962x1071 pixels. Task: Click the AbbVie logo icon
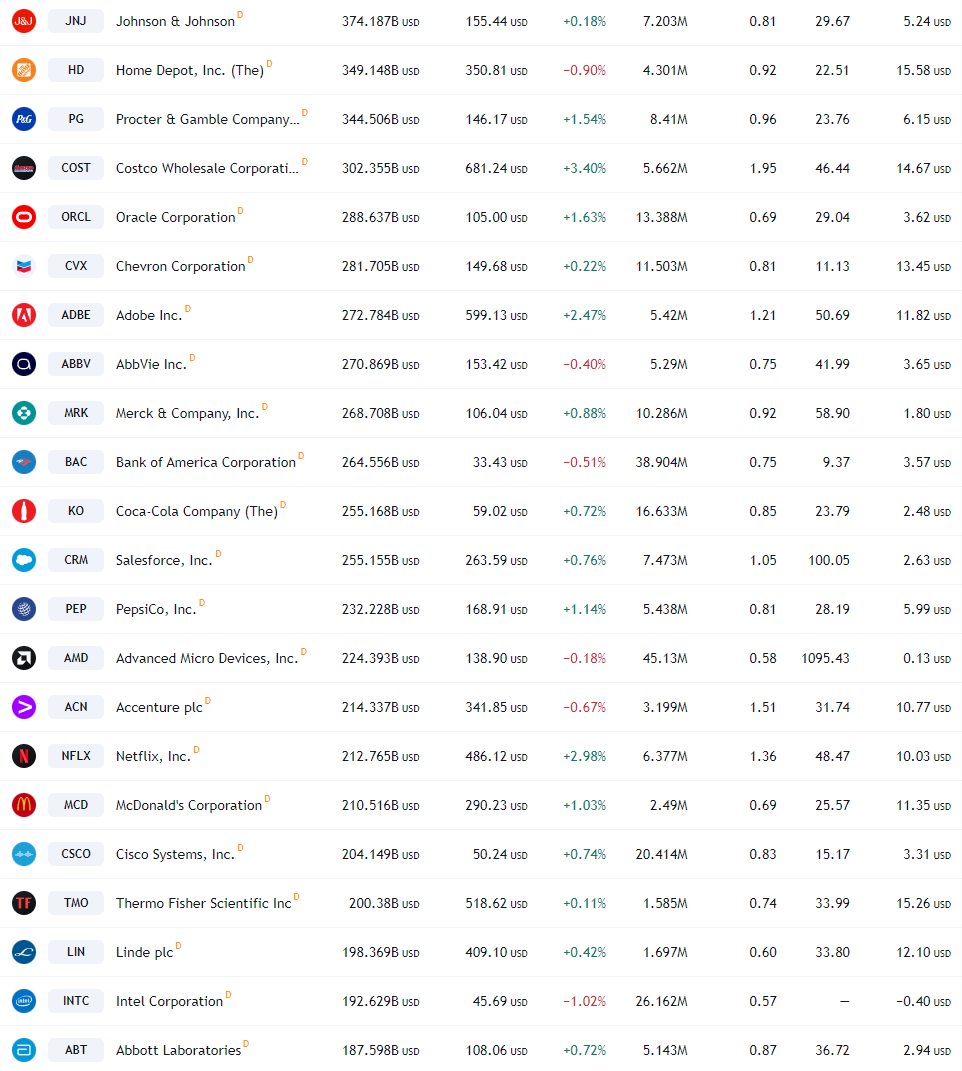[24, 364]
